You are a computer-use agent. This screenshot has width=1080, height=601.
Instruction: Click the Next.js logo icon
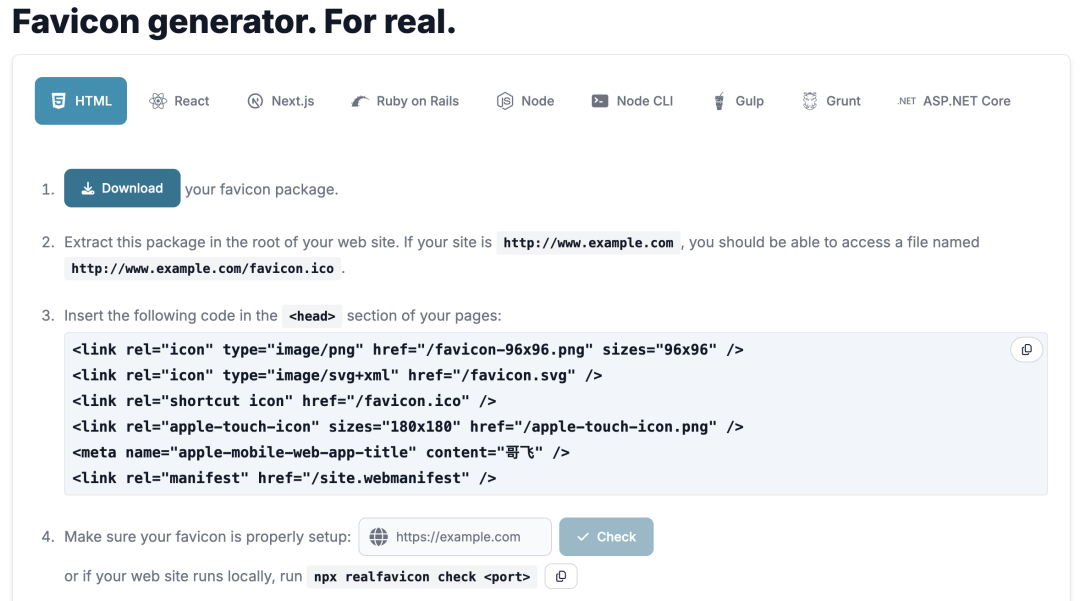point(255,101)
